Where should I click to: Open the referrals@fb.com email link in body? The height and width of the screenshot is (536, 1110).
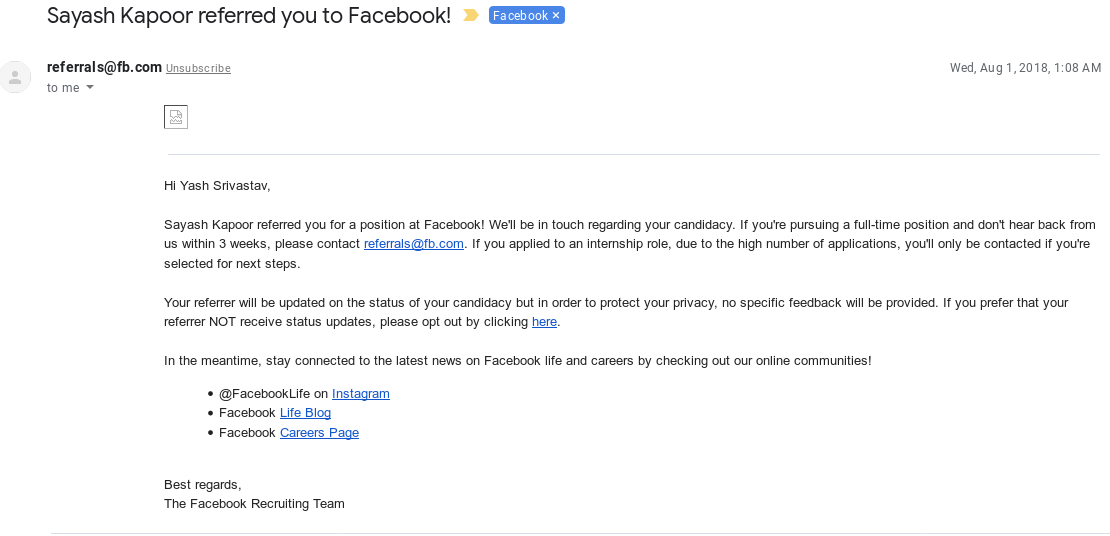pos(413,244)
